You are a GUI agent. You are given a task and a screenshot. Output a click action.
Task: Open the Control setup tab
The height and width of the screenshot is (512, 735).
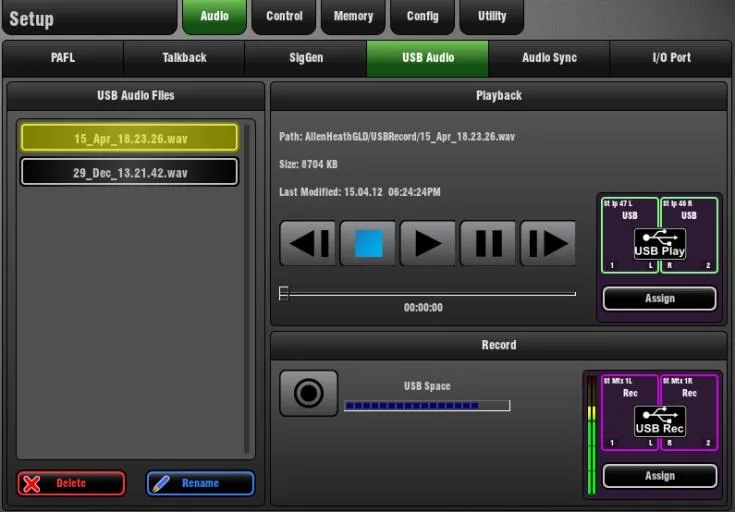[x=284, y=17]
